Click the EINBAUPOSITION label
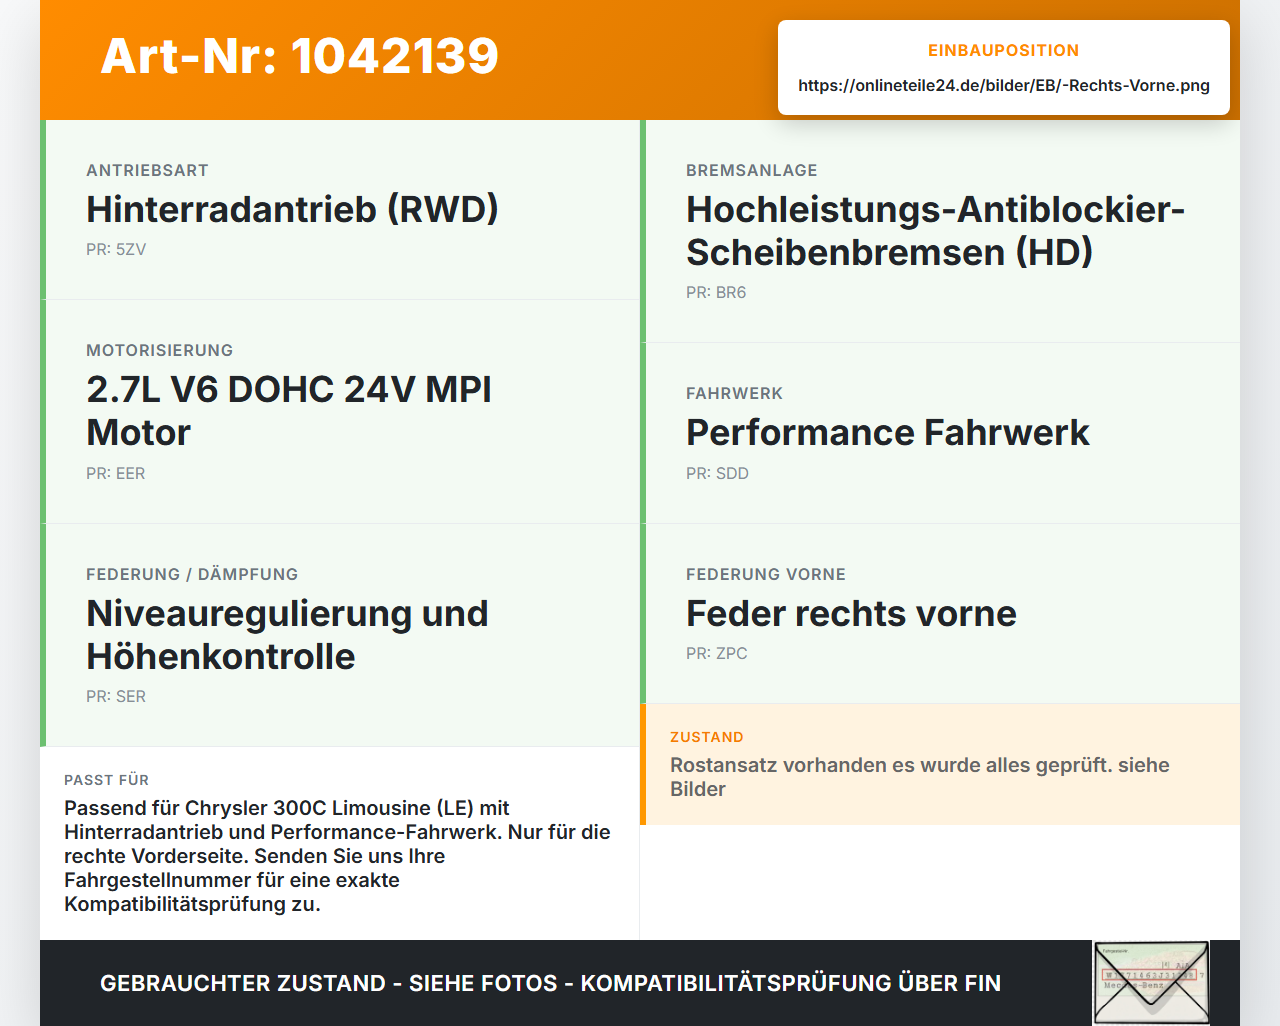 coord(1004,50)
